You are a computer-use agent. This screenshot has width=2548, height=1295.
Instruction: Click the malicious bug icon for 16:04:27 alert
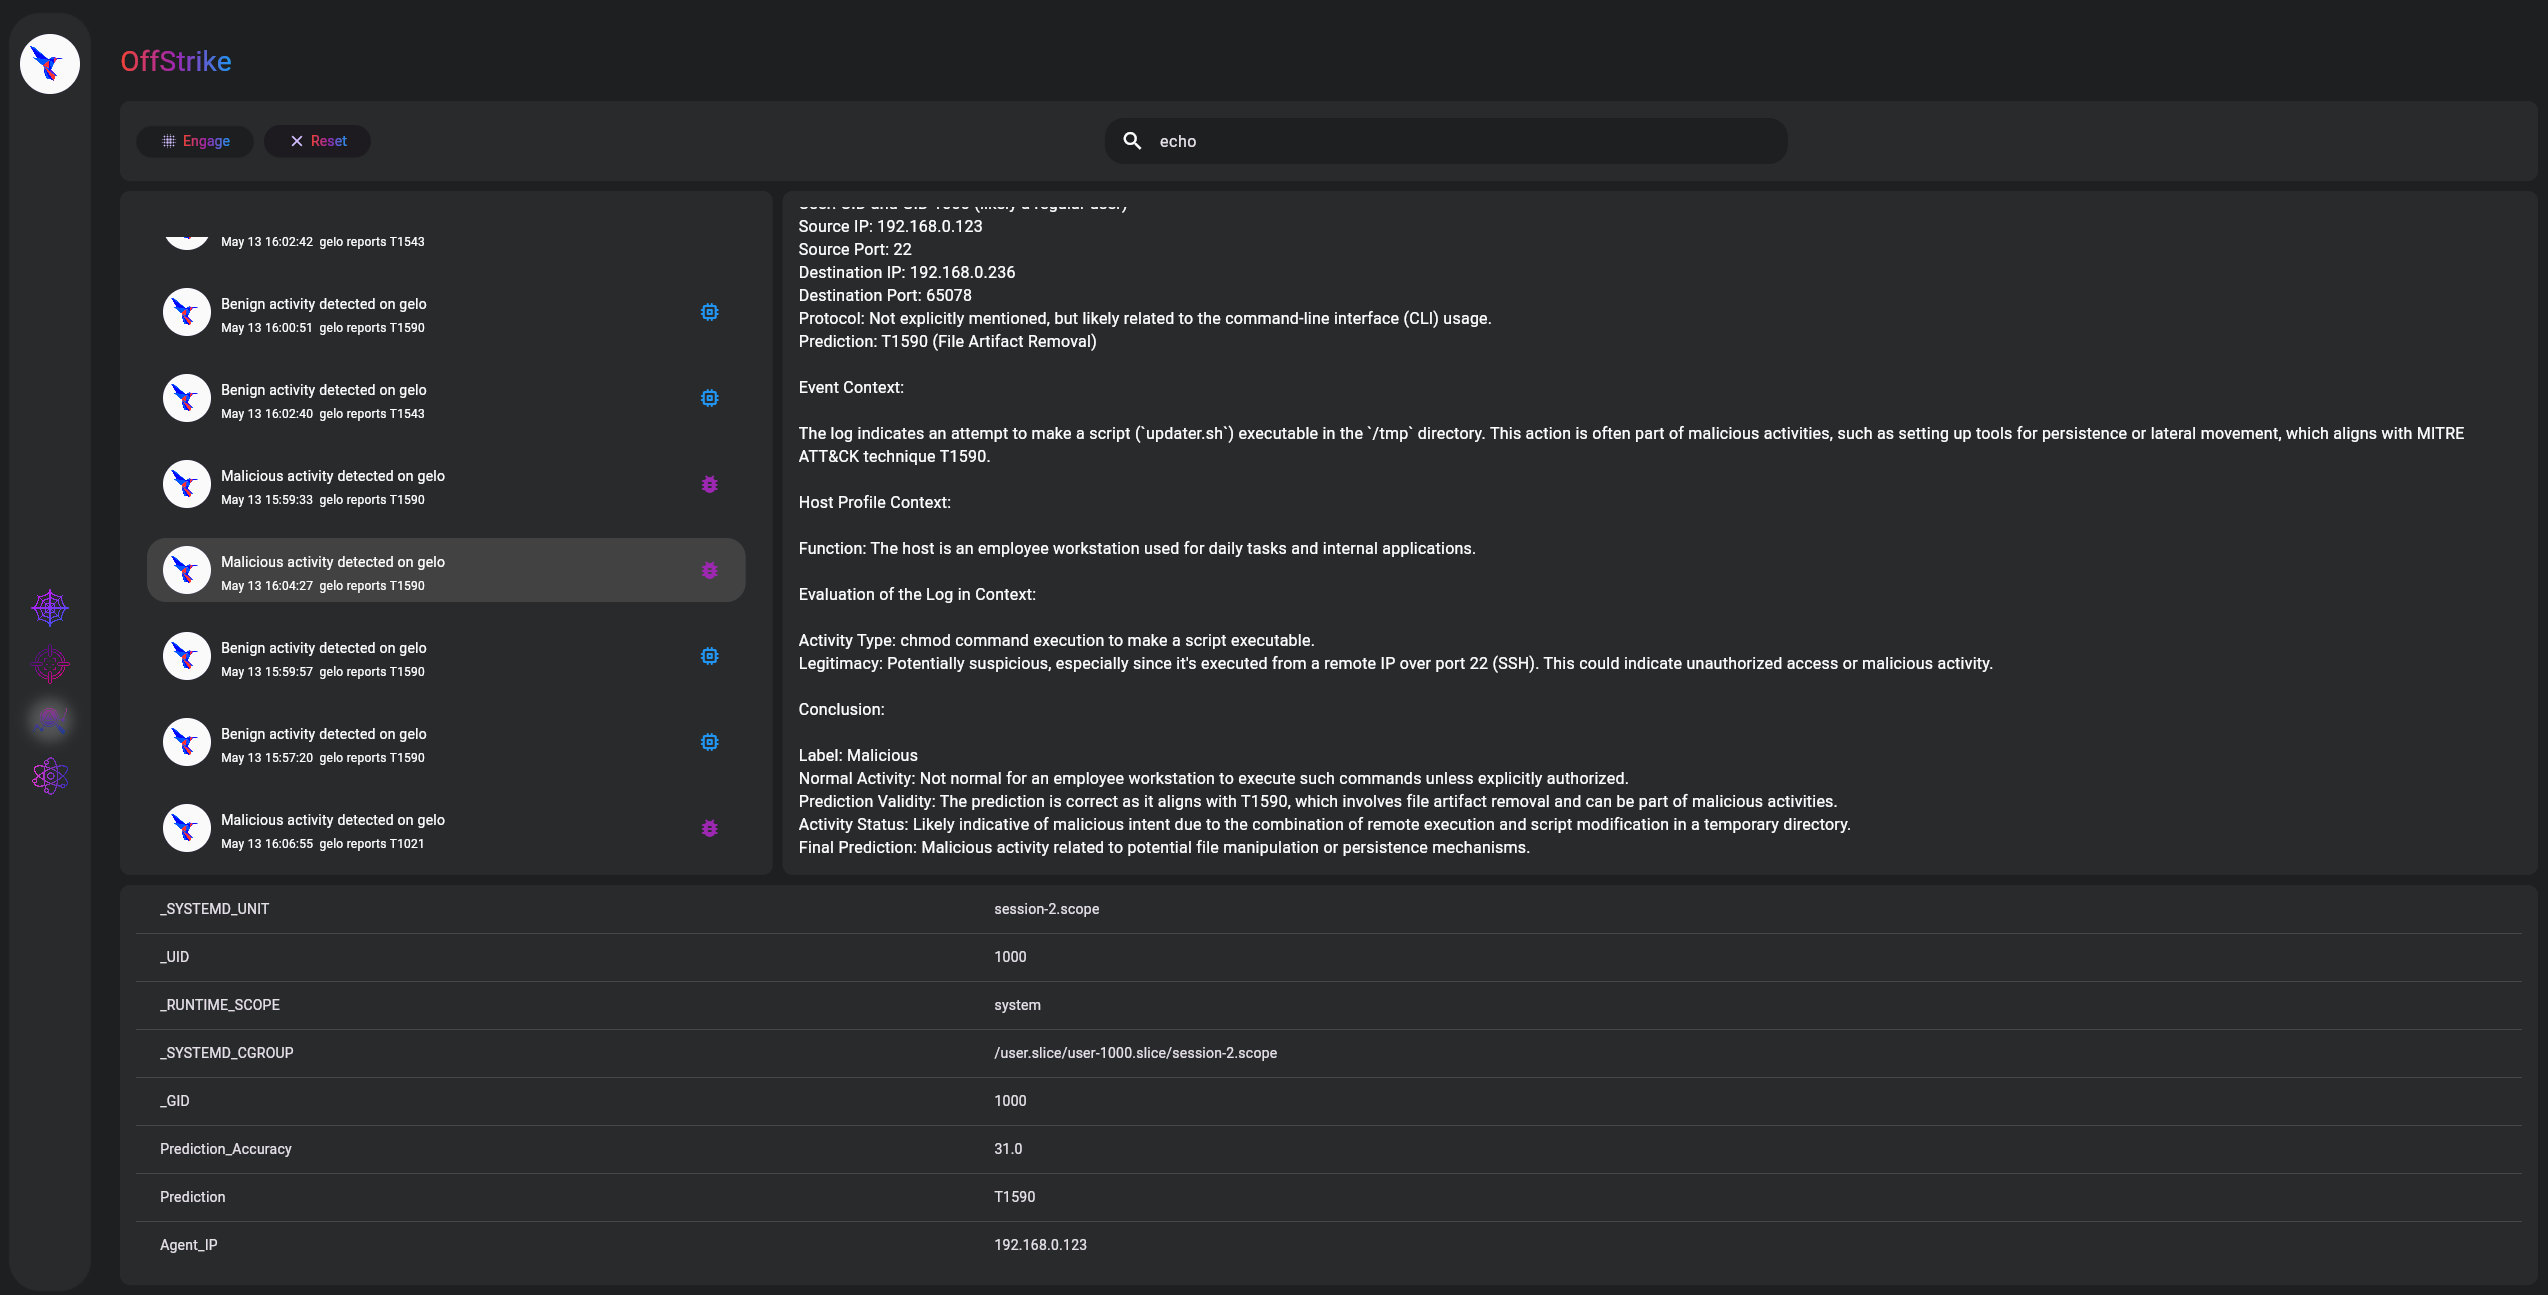(x=709, y=570)
